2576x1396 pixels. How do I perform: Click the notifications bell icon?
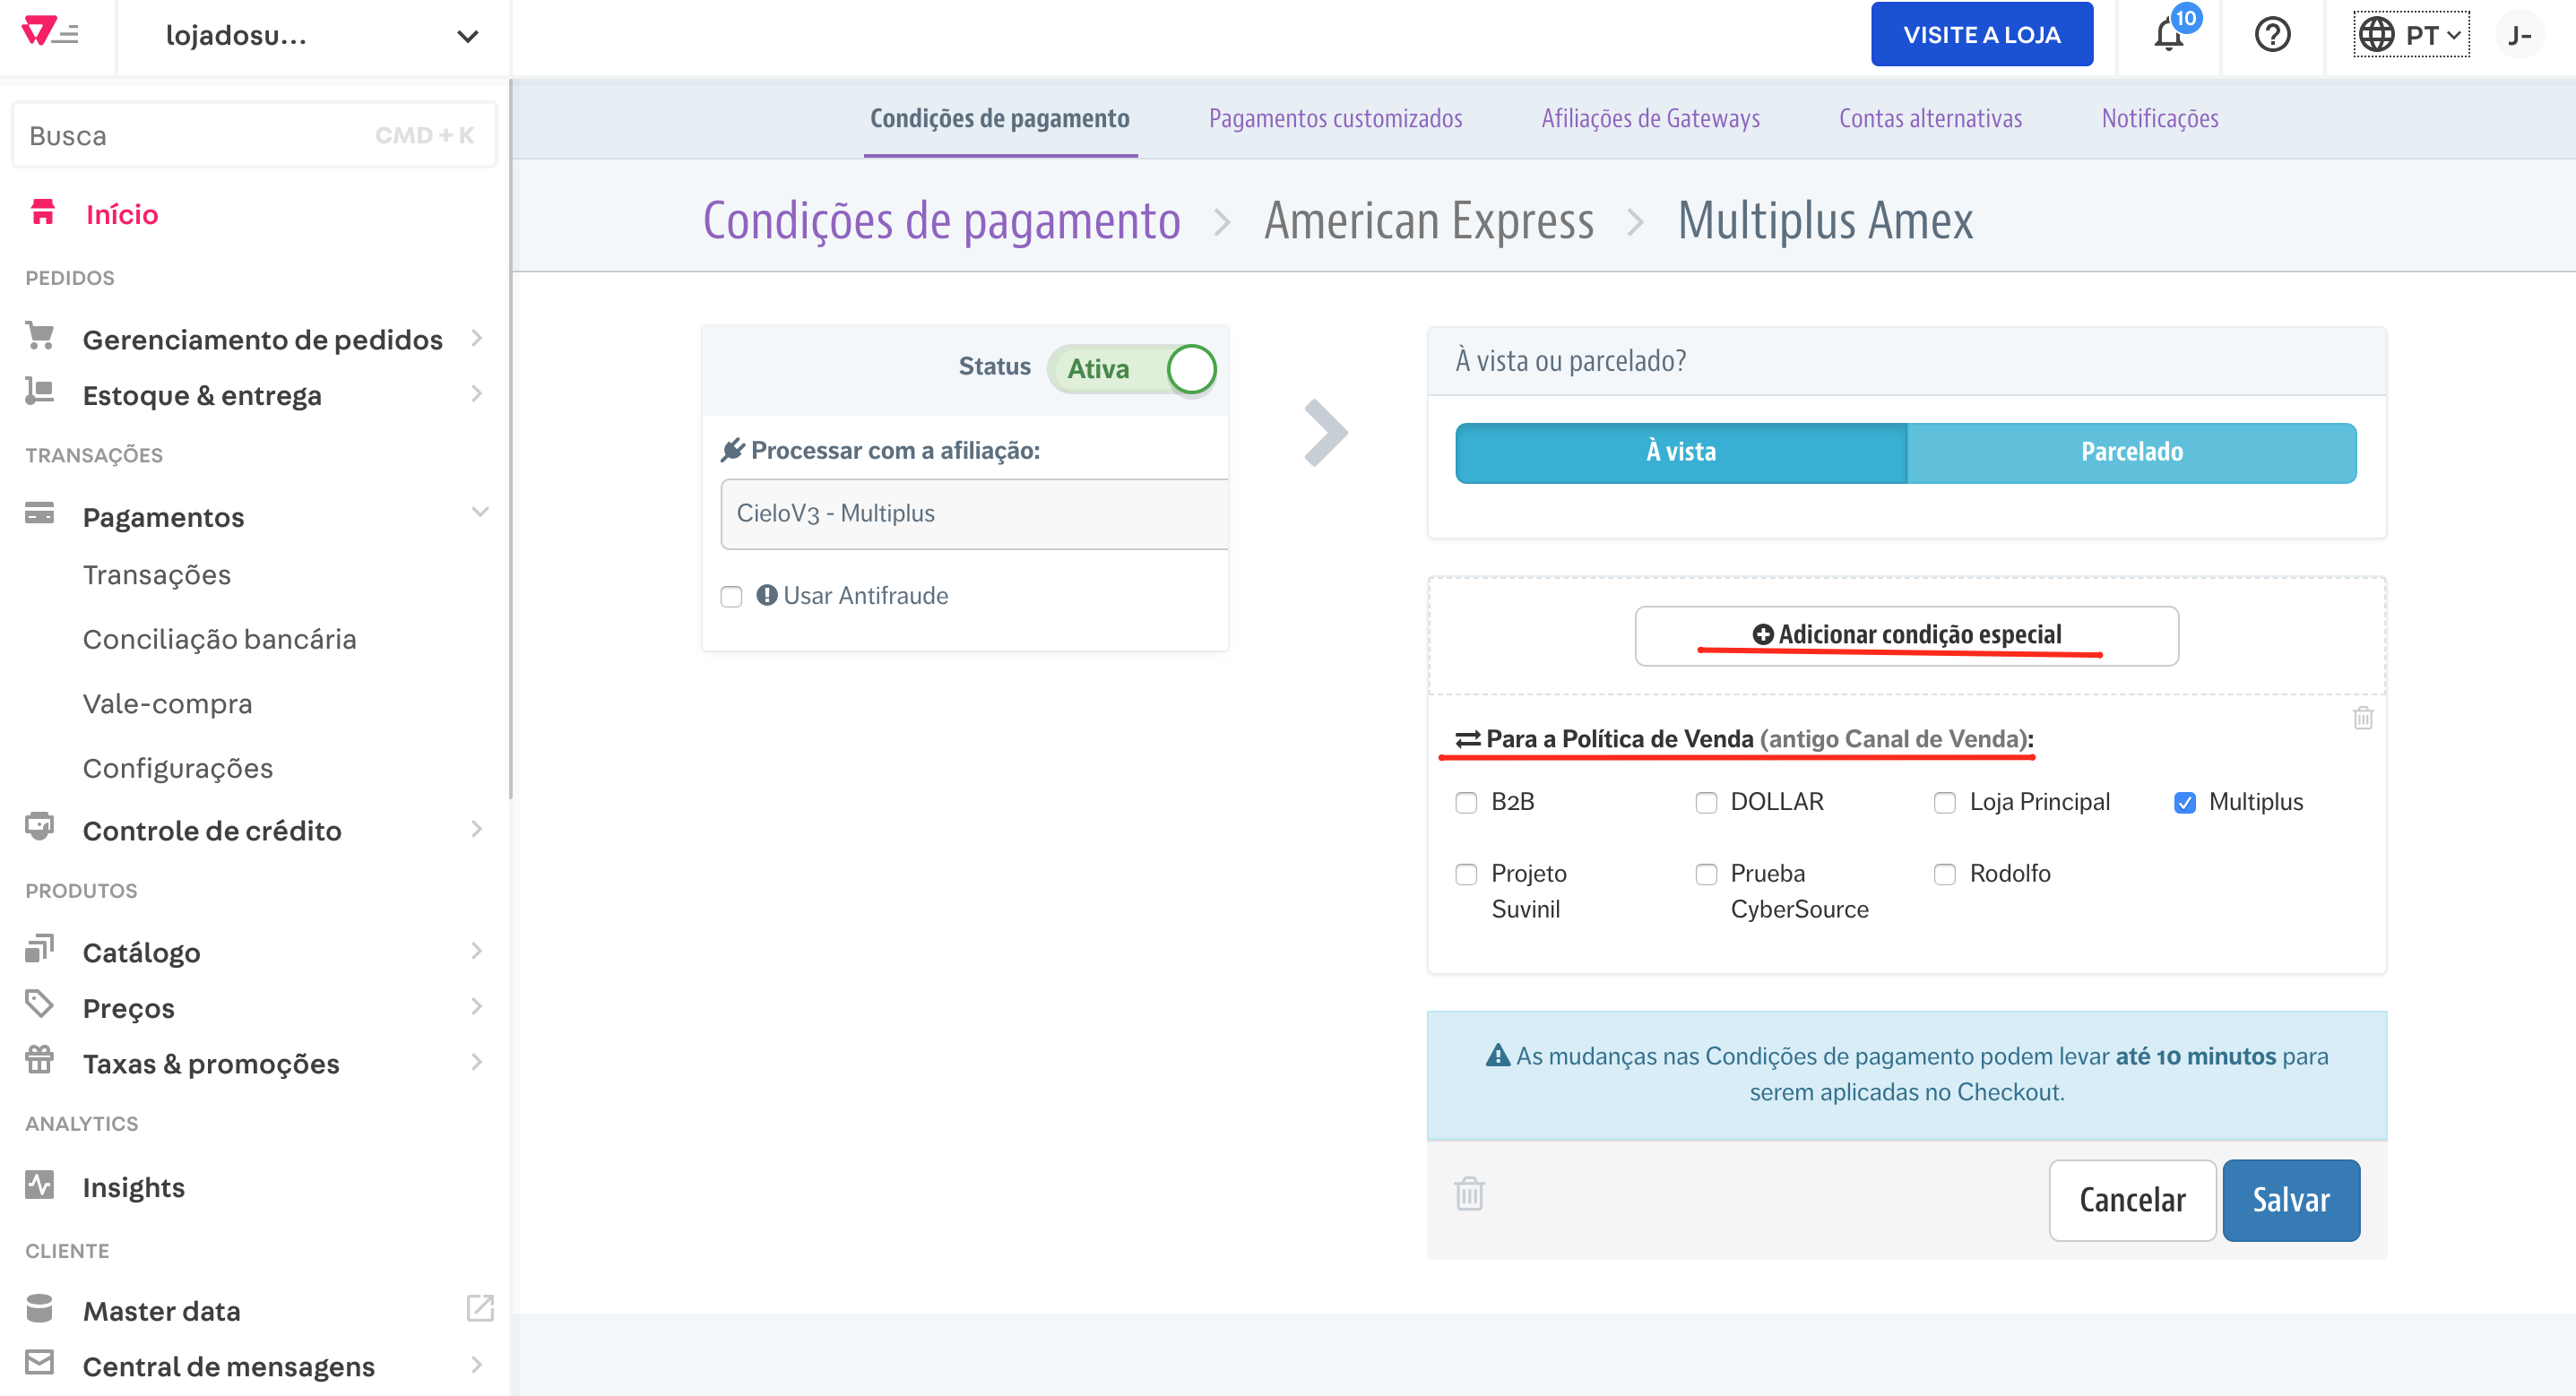click(x=2168, y=34)
